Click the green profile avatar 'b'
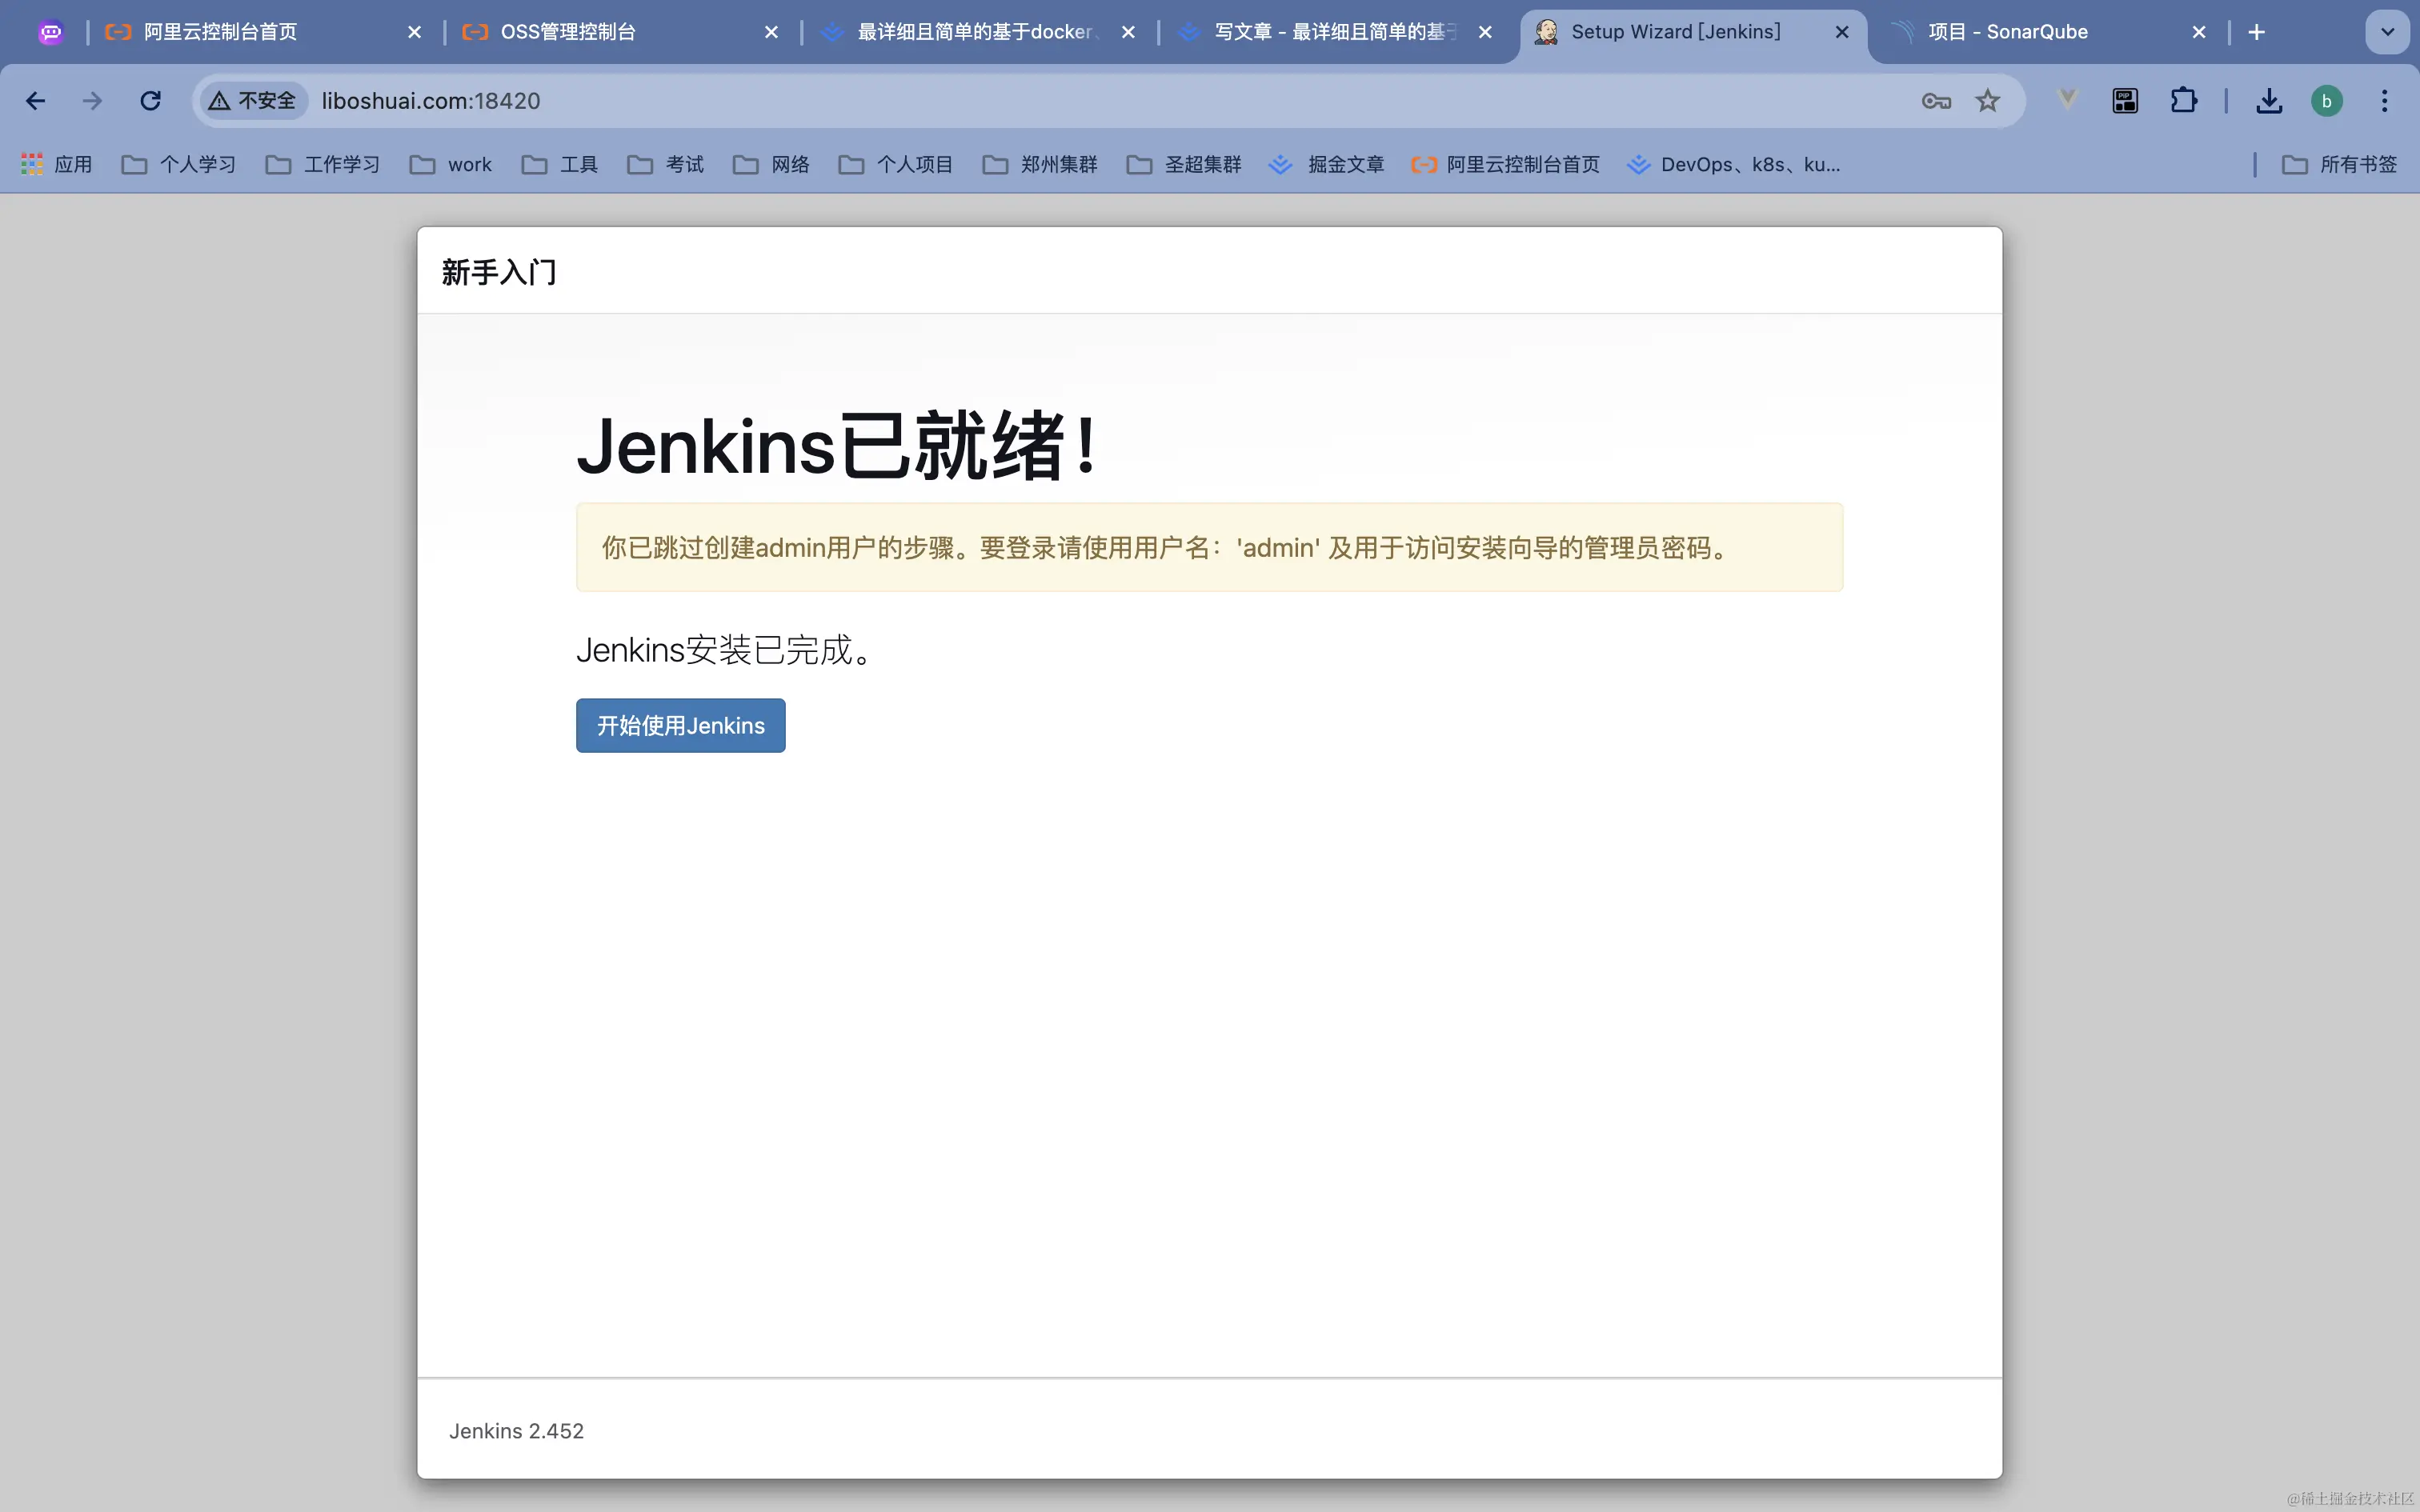Image resolution: width=2420 pixels, height=1512 pixels. [x=2326, y=101]
